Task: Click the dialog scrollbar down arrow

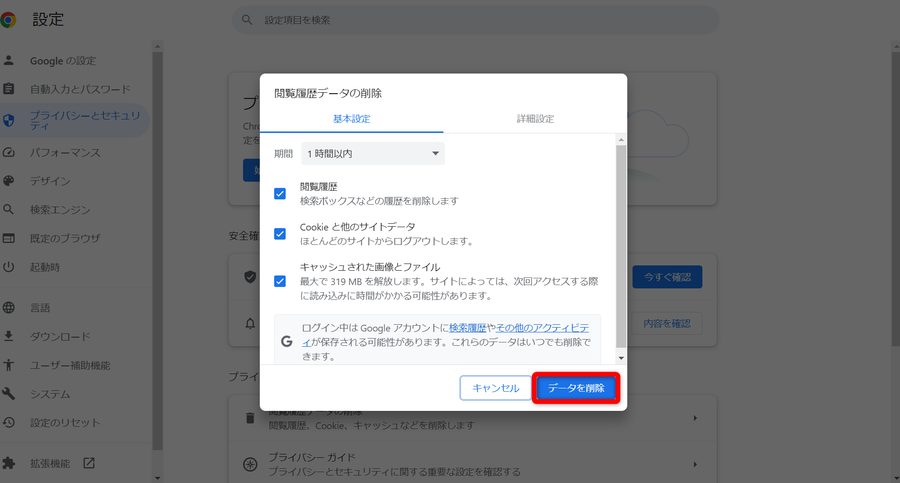Action: coord(621,358)
